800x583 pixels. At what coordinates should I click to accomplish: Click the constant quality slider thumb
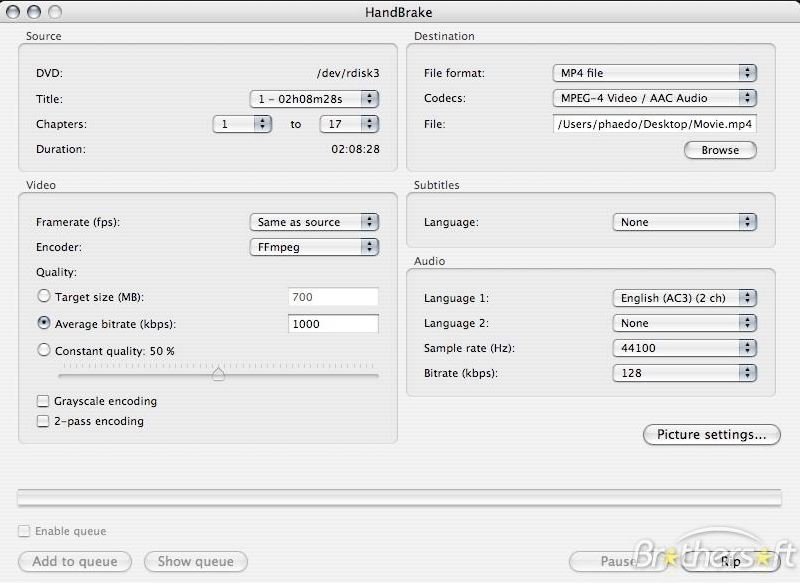(218, 375)
